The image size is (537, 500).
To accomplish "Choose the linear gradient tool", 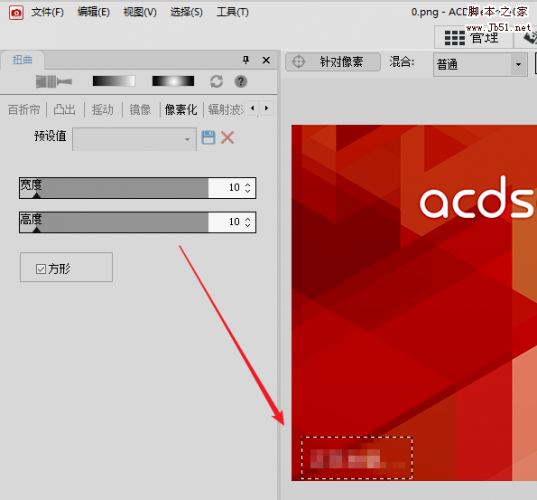I will pos(114,81).
